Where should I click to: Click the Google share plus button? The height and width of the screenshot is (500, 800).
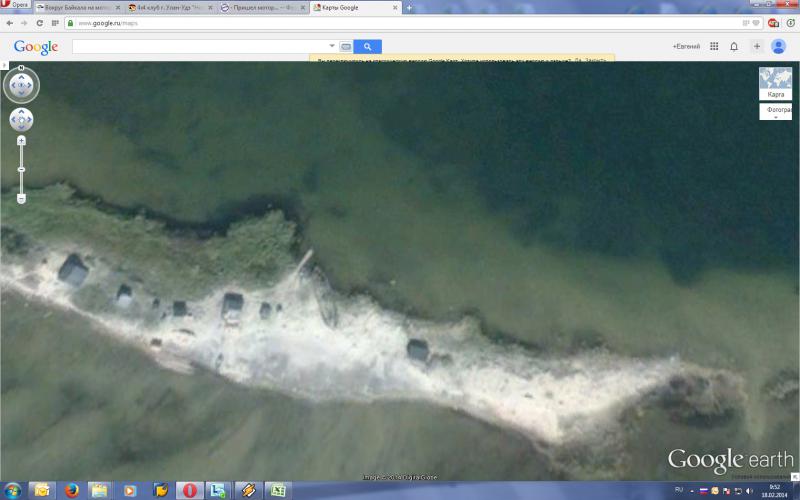pyautogui.click(x=757, y=46)
